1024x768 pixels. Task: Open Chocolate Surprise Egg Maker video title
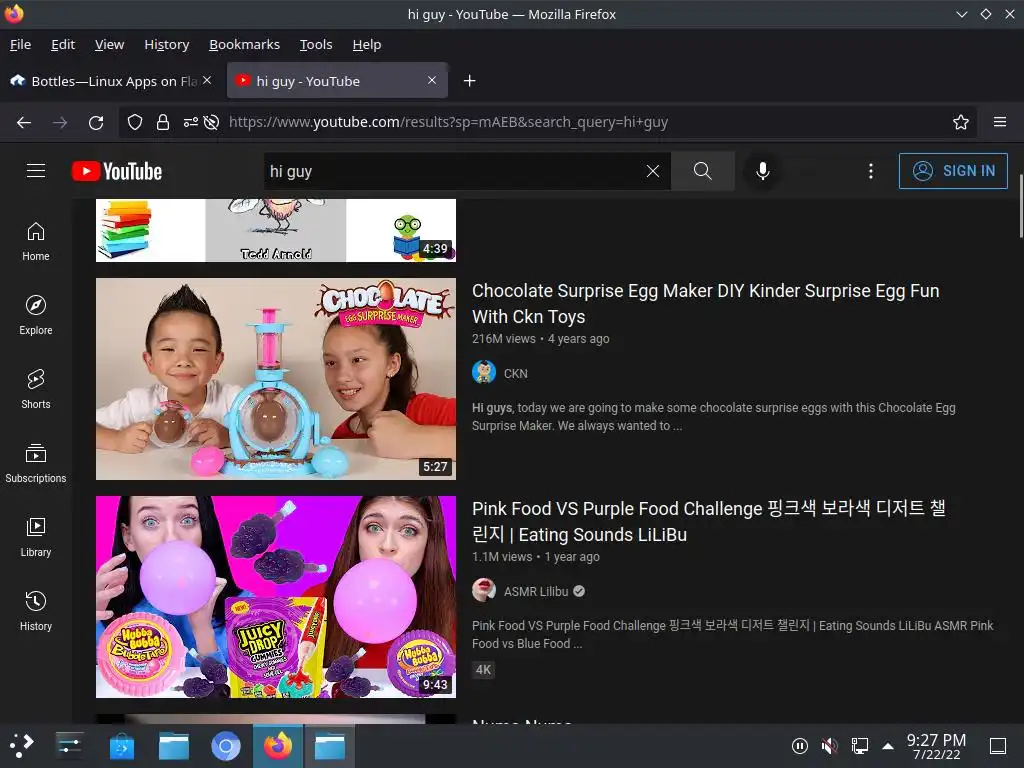tap(705, 304)
